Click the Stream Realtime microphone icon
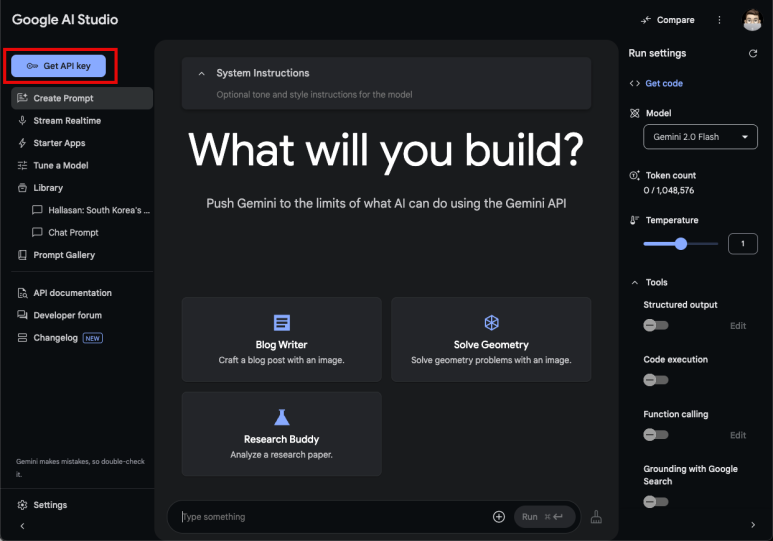The width and height of the screenshot is (773, 541). coord(22,120)
